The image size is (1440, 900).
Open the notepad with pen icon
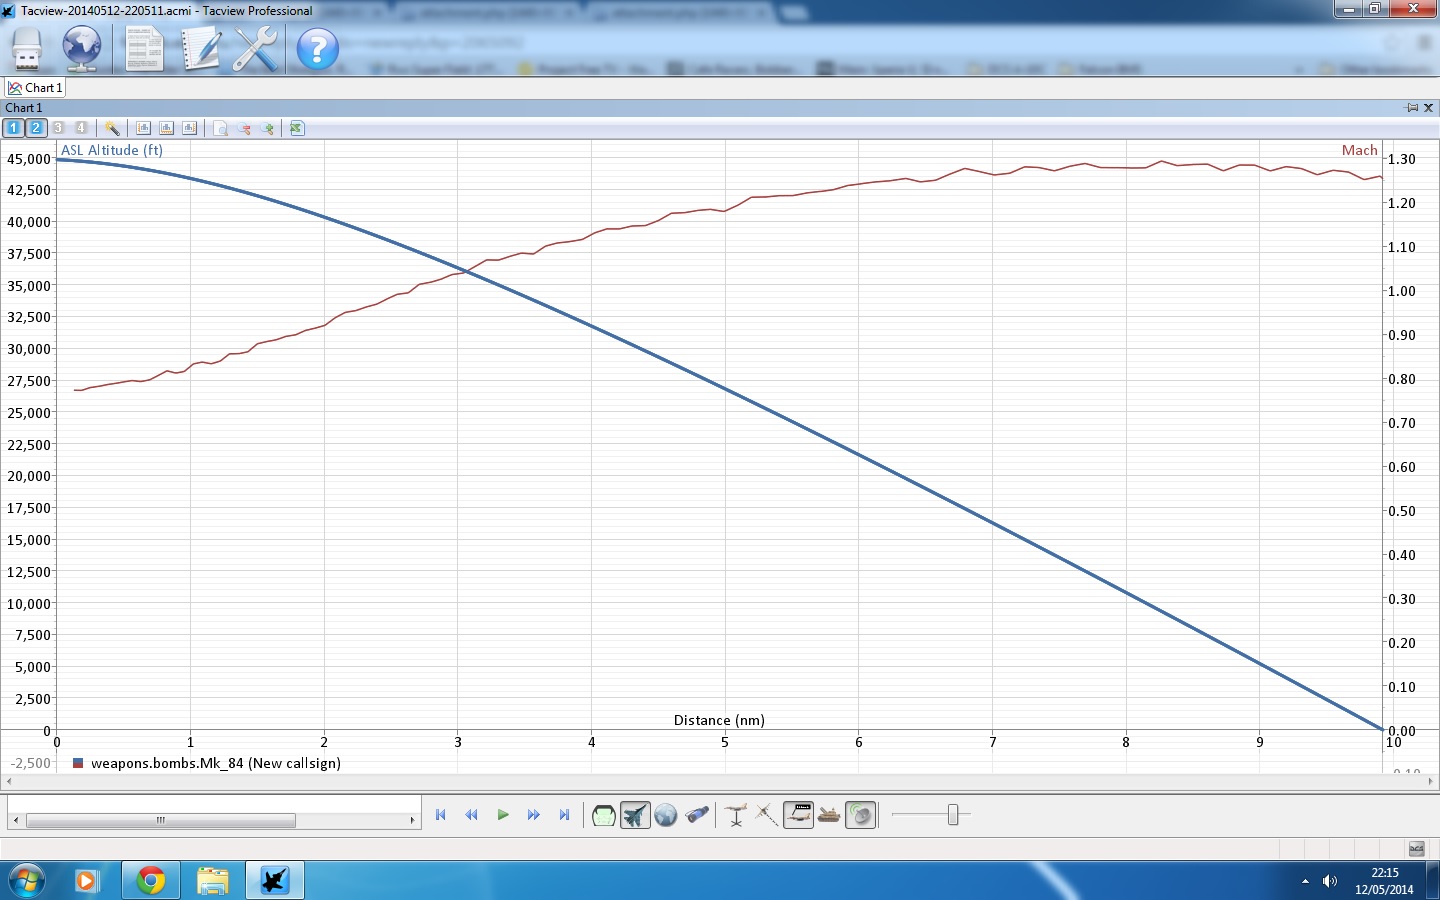coord(200,48)
